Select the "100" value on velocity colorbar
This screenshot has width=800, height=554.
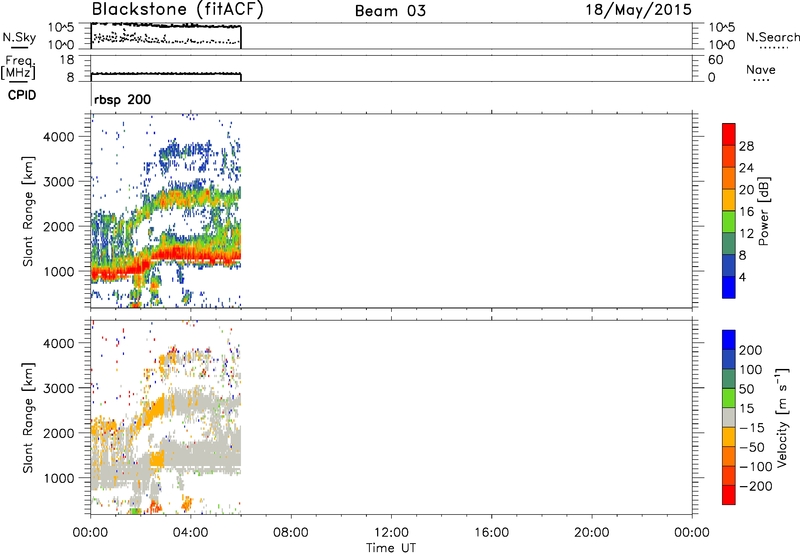click(751, 370)
